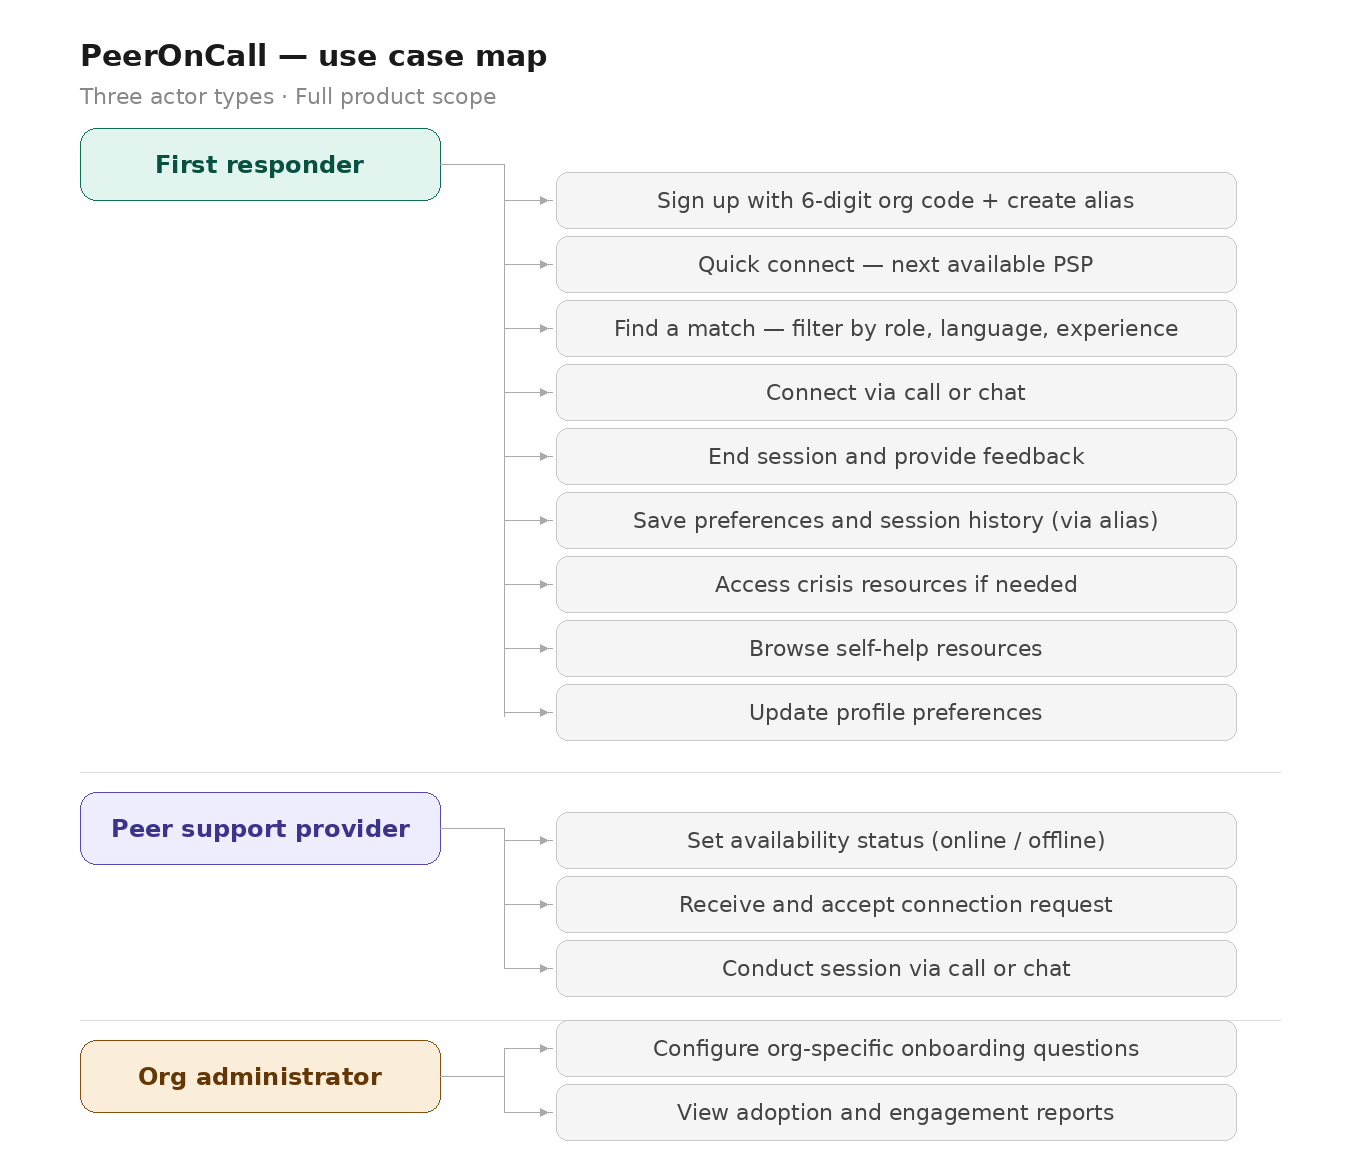The width and height of the screenshot is (1360, 1160).
Task: Select the Peer support provider actor box
Action: 260,829
